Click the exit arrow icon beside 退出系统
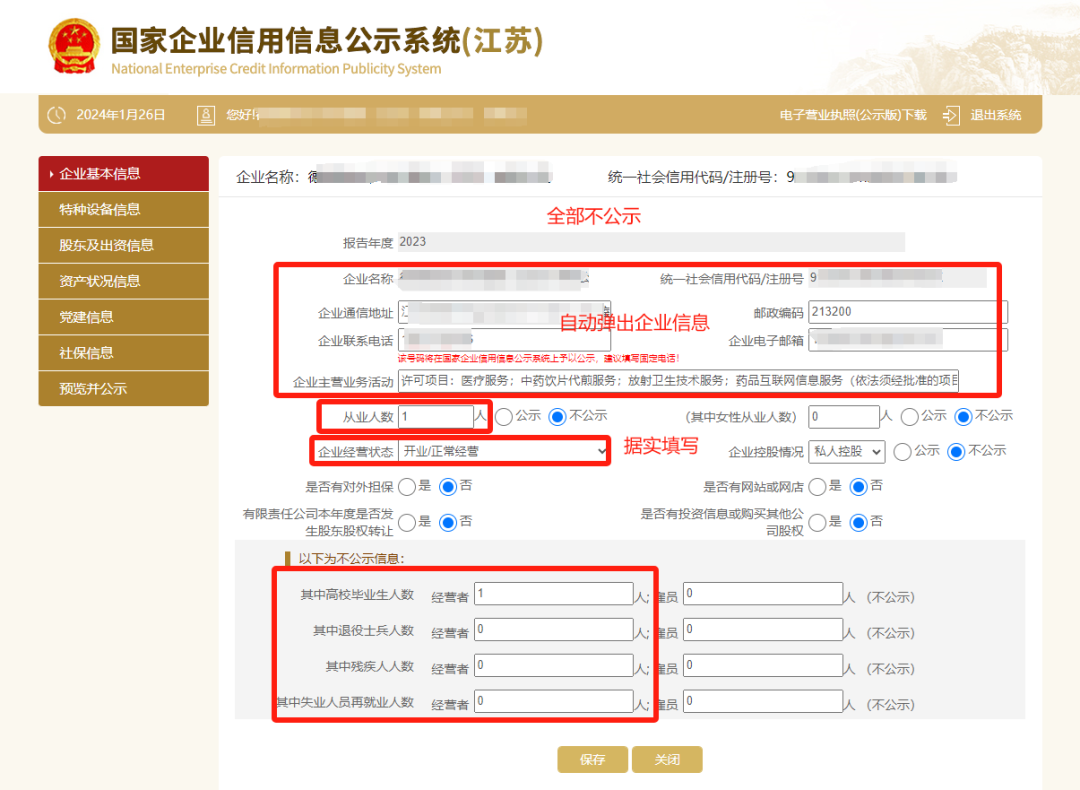This screenshot has height=790, width=1080. coord(949,114)
